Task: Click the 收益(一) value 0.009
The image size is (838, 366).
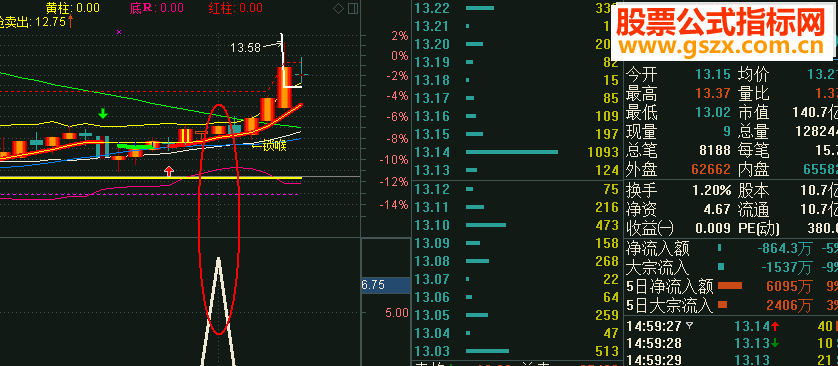Action: (713, 228)
